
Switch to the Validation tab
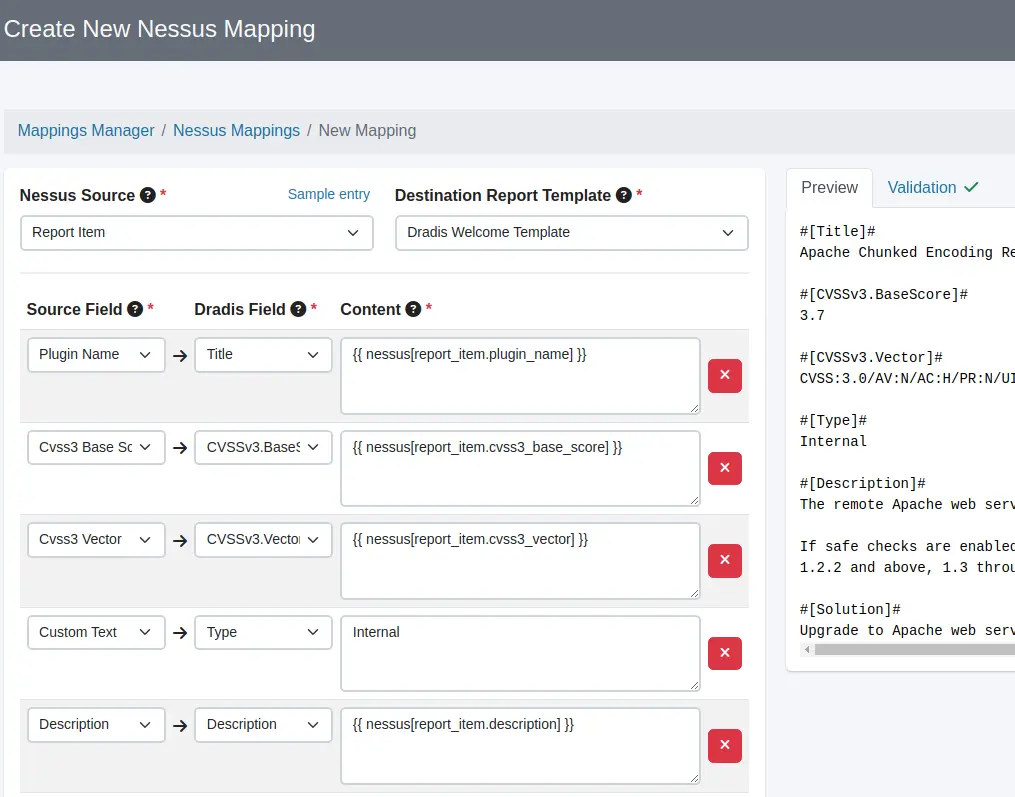point(932,188)
